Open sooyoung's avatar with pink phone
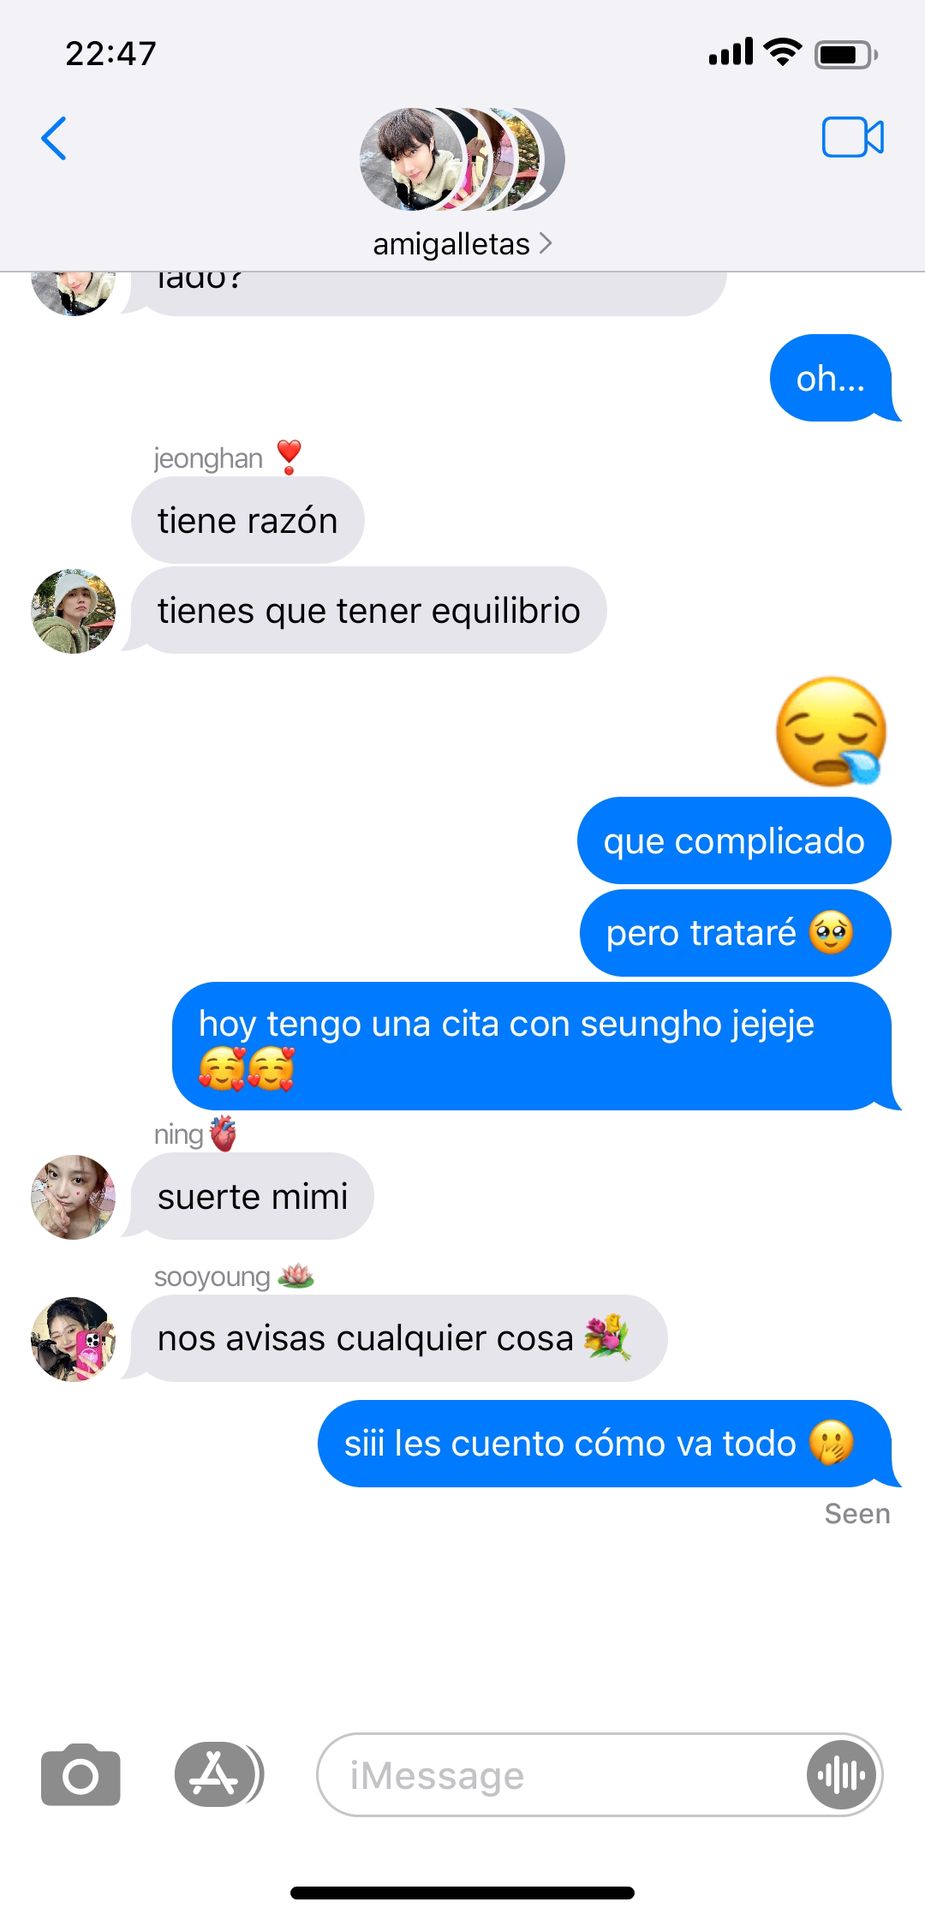The width and height of the screenshot is (925, 1920). (x=73, y=1339)
